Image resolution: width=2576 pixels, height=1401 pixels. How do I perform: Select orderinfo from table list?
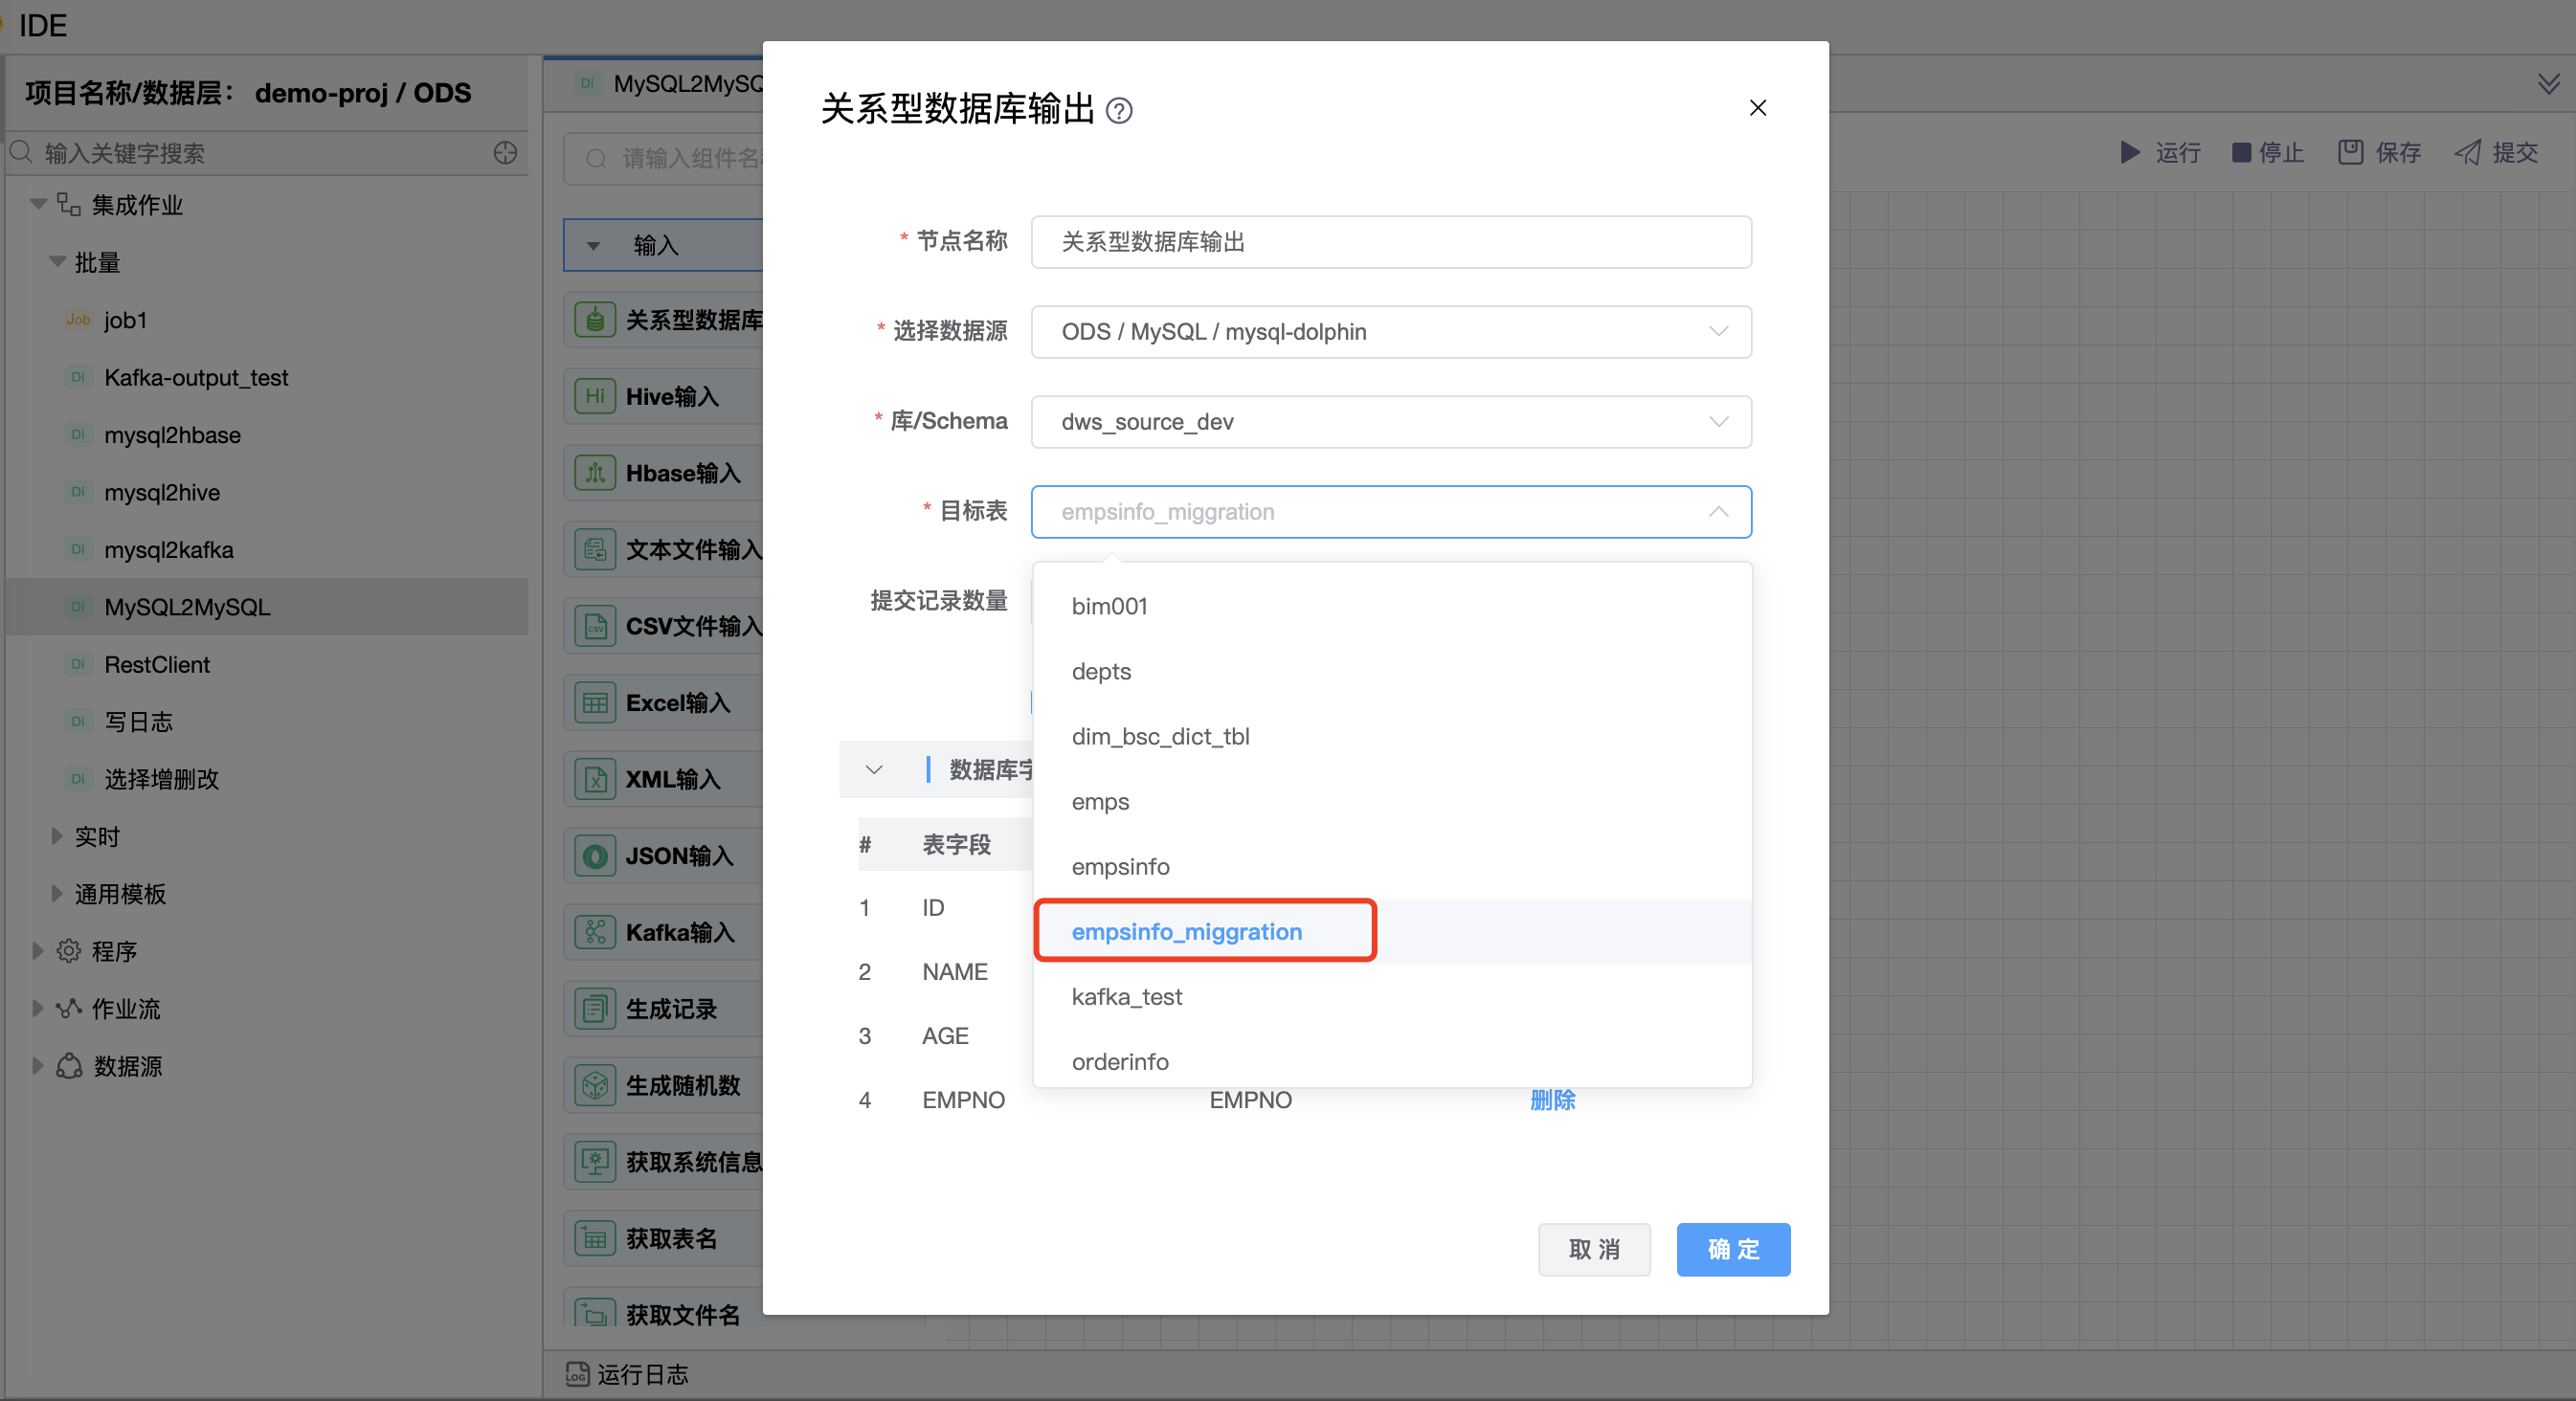(1391, 1060)
